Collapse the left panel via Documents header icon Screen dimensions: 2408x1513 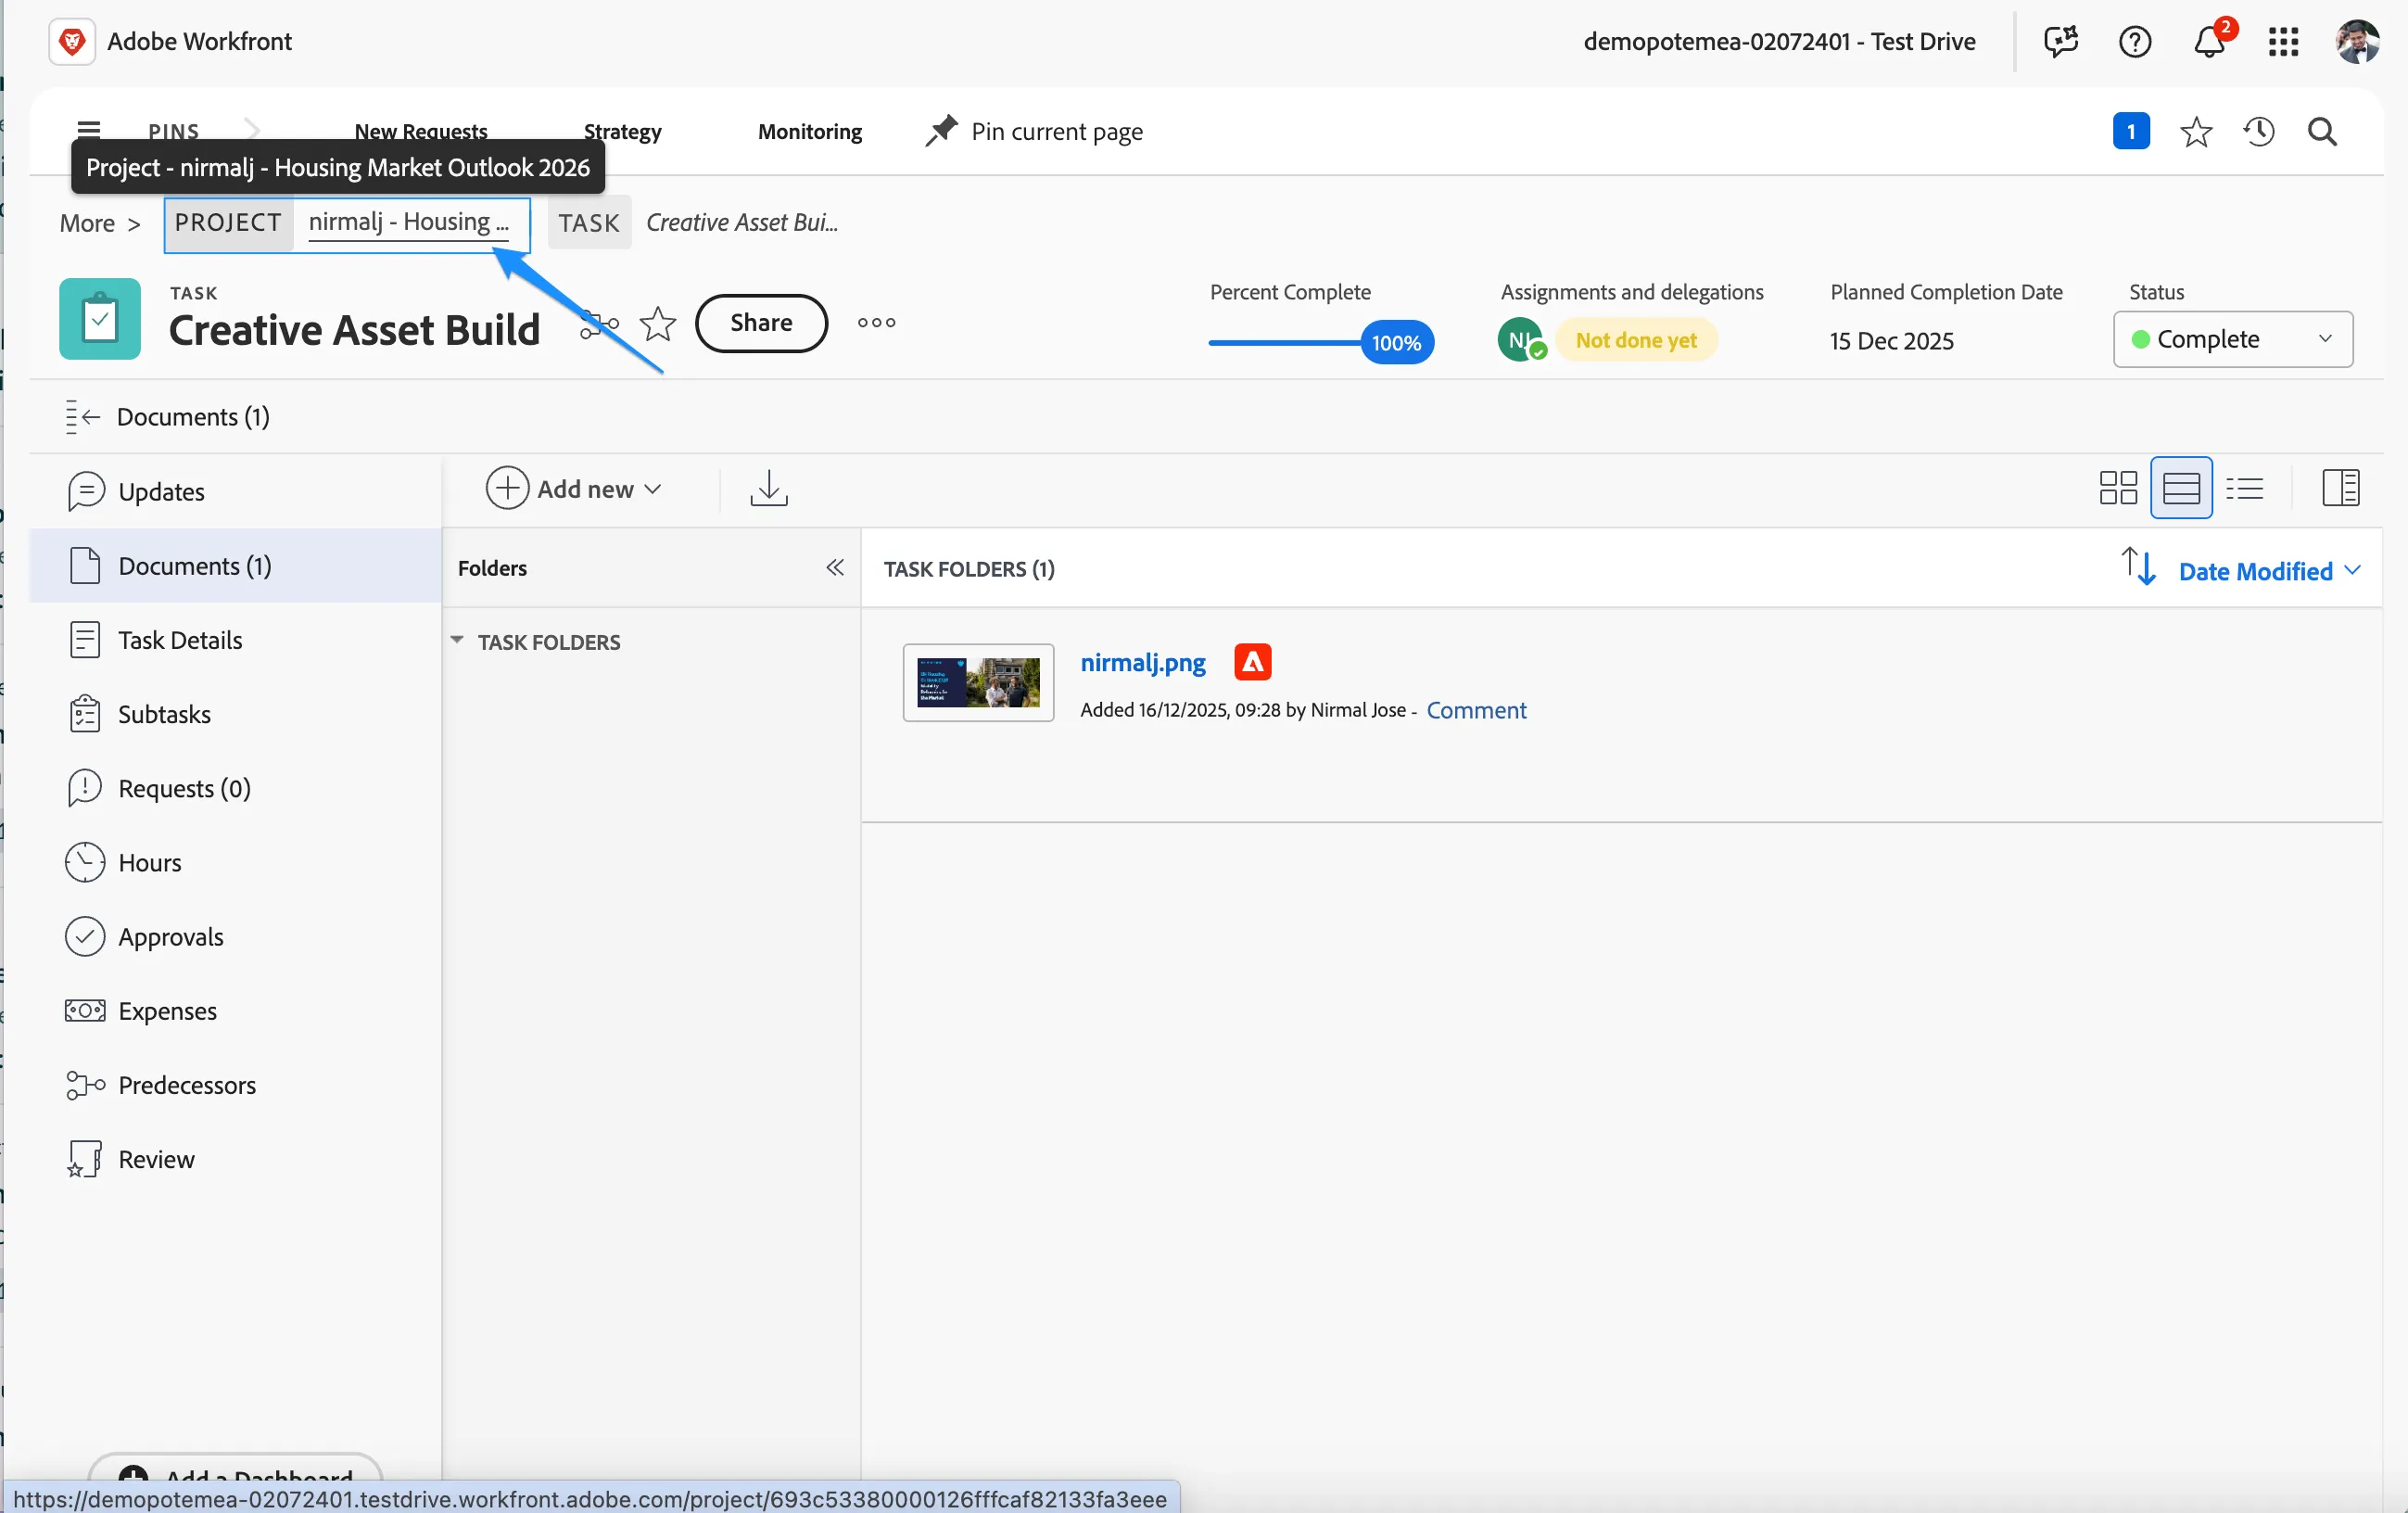(83, 416)
